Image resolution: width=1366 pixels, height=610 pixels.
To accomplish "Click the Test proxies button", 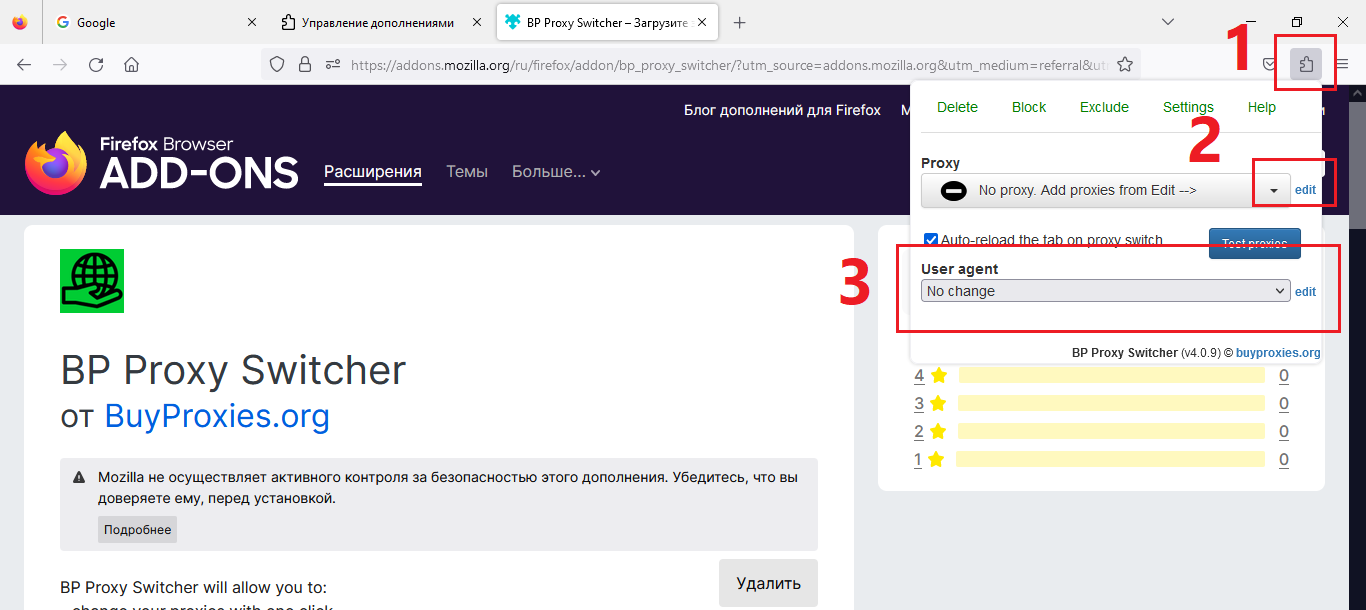I will click(1254, 243).
